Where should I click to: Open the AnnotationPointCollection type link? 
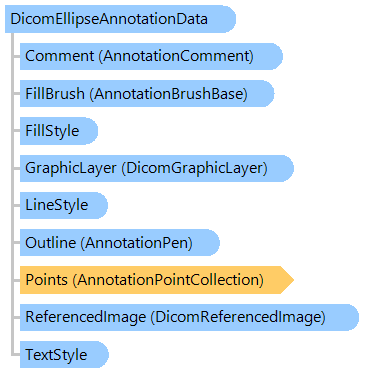coord(168,280)
